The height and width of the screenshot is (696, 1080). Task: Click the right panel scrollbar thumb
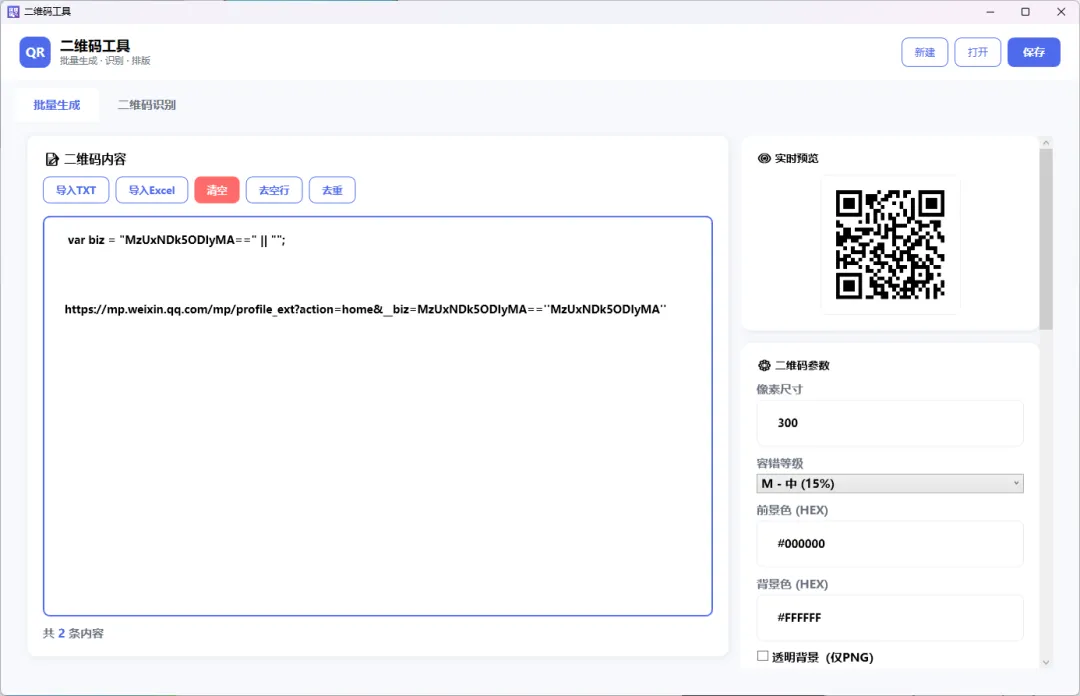click(x=1046, y=239)
